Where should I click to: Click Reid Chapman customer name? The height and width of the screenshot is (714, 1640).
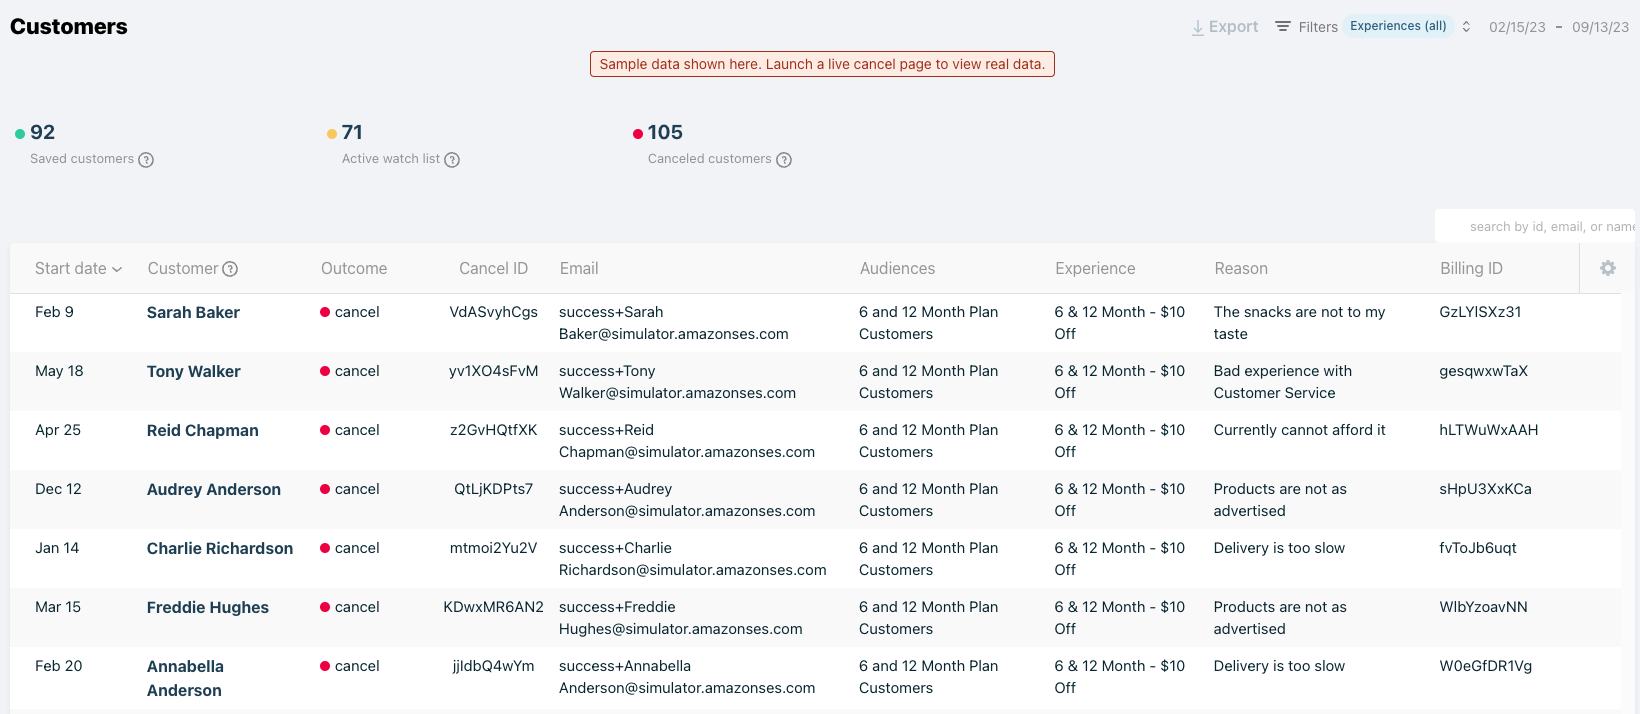click(202, 431)
